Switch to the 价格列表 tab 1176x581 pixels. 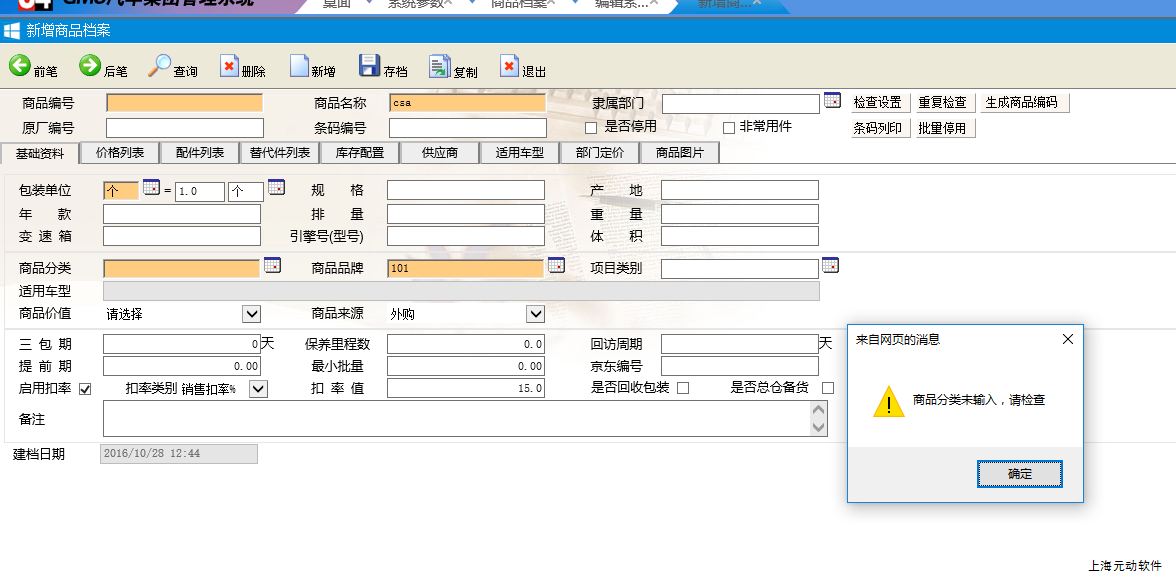click(x=120, y=153)
